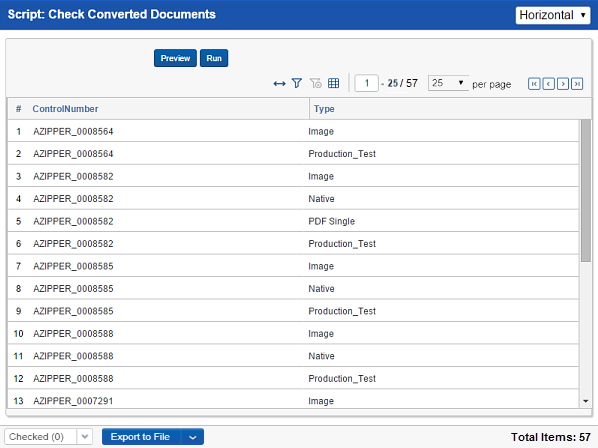Click the PDF Single cell in row 5
598x448 pixels.
331,221
